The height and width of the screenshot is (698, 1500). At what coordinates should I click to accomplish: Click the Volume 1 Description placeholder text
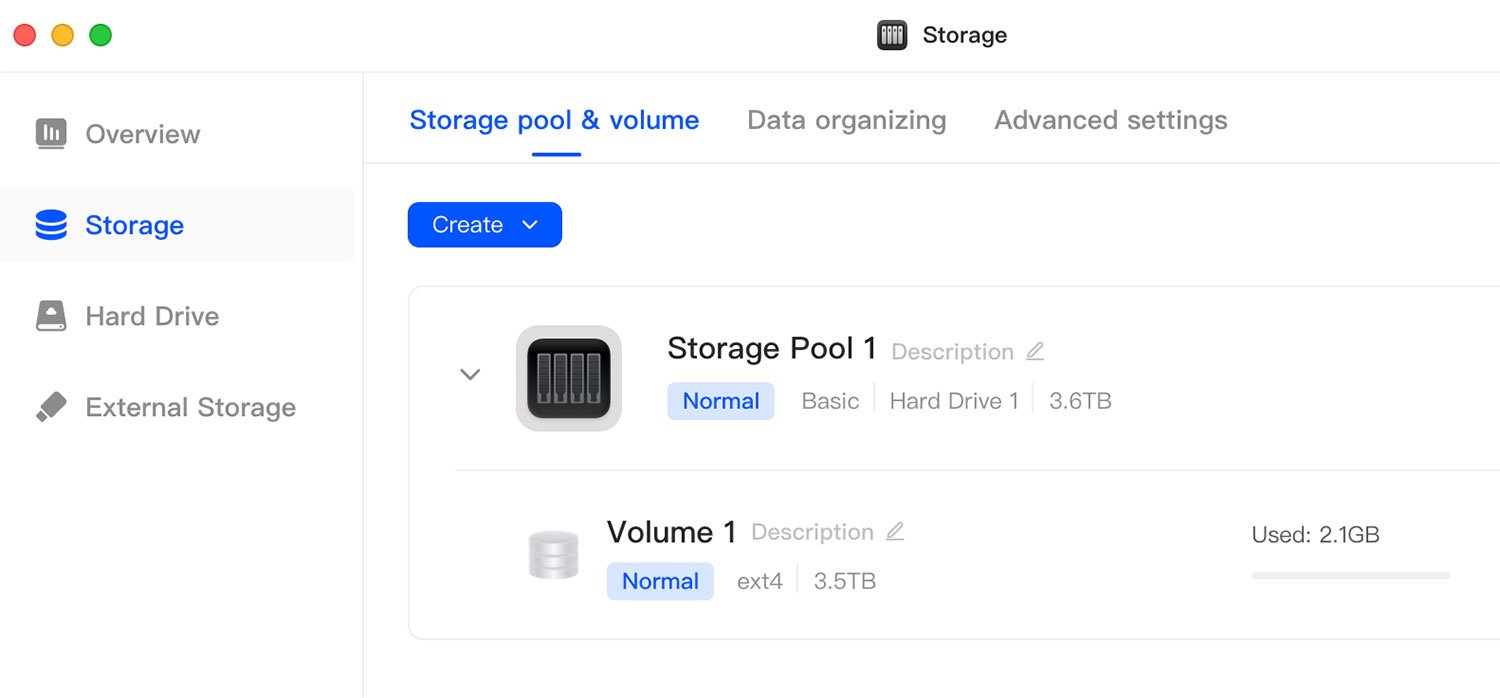pyautogui.click(x=812, y=532)
